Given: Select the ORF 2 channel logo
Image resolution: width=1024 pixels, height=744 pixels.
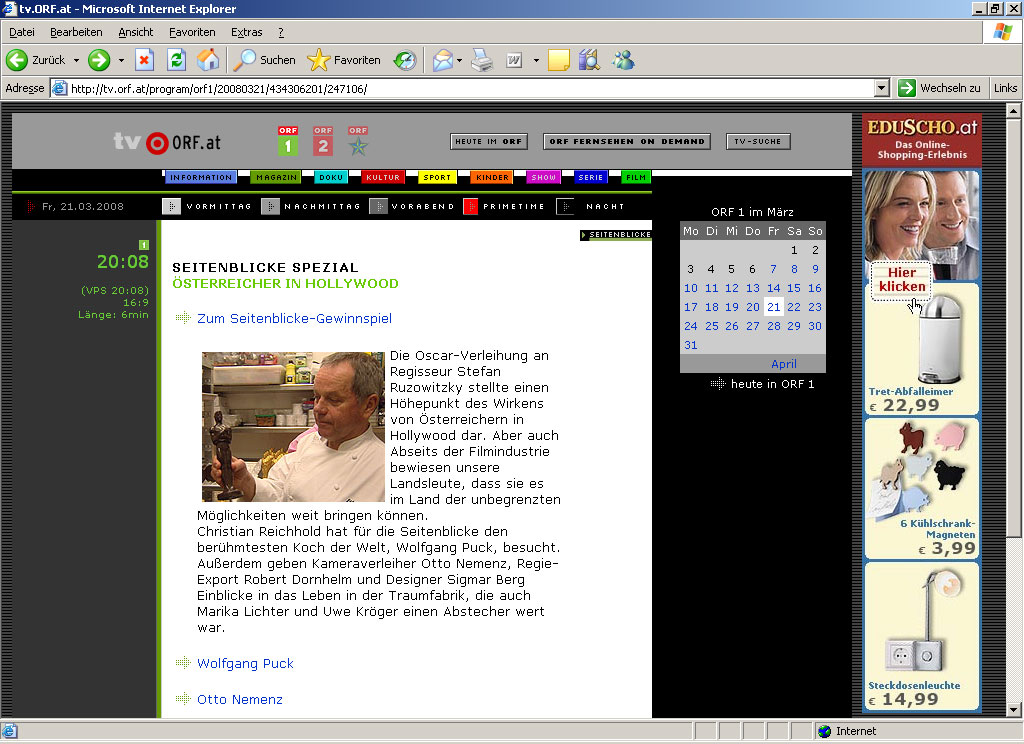Looking at the screenshot, I should point(322,141).
